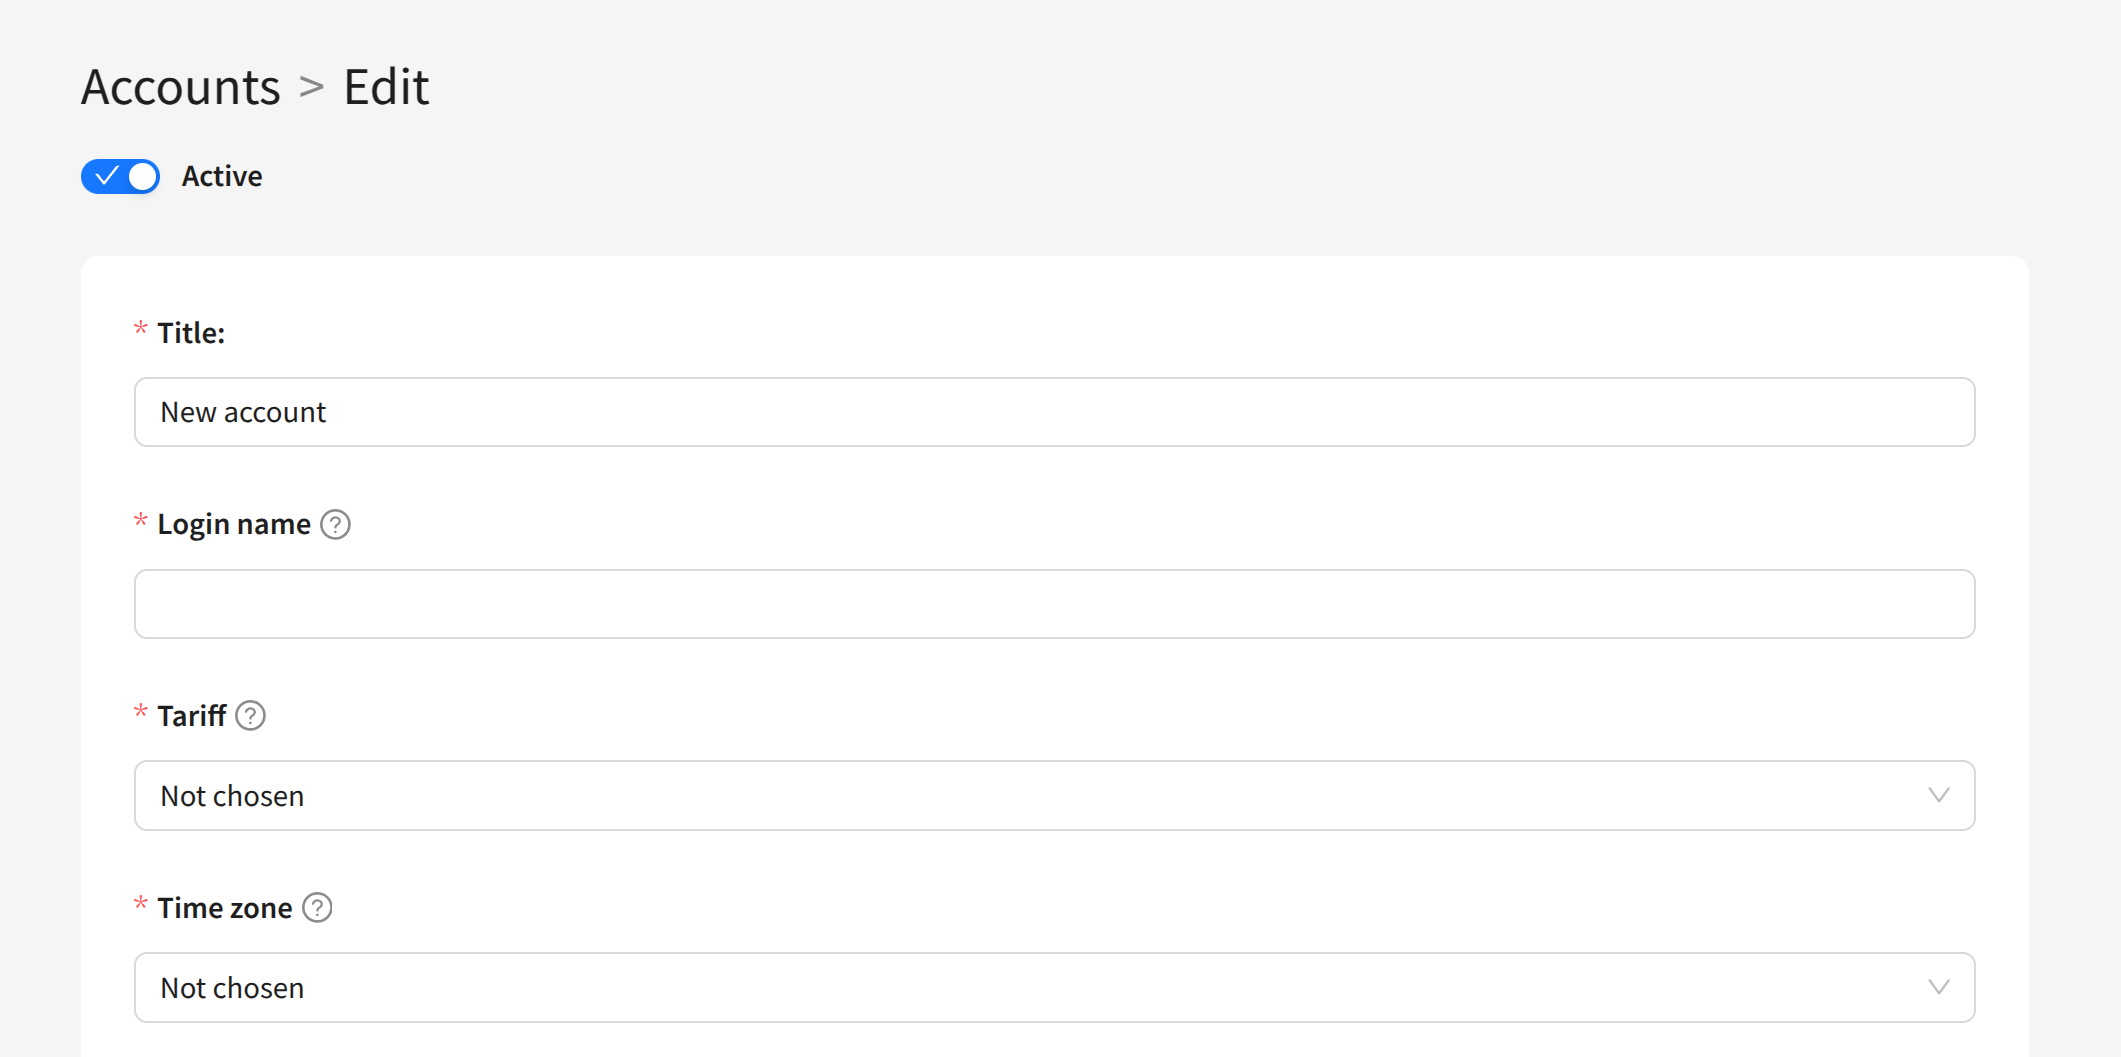The image size is (2121, 1057).
Task: Click the red asterisk beside Tariff
Action: 141,712
